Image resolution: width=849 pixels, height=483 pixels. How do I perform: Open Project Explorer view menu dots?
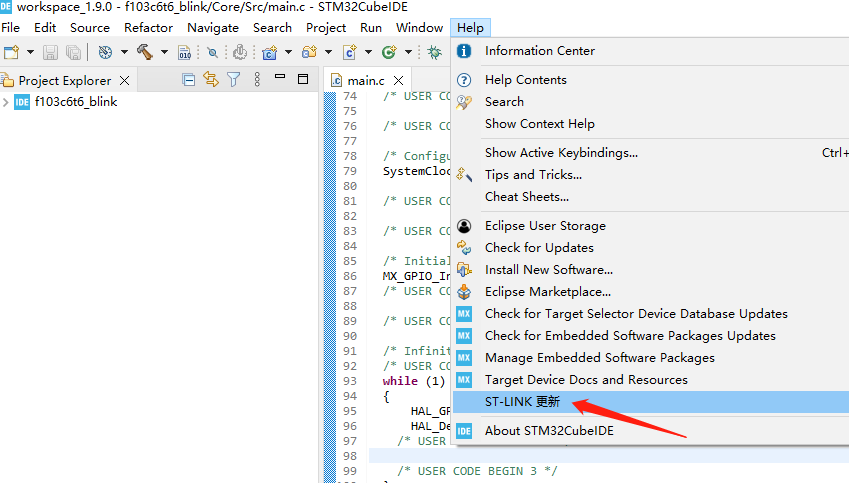(257, 80)
